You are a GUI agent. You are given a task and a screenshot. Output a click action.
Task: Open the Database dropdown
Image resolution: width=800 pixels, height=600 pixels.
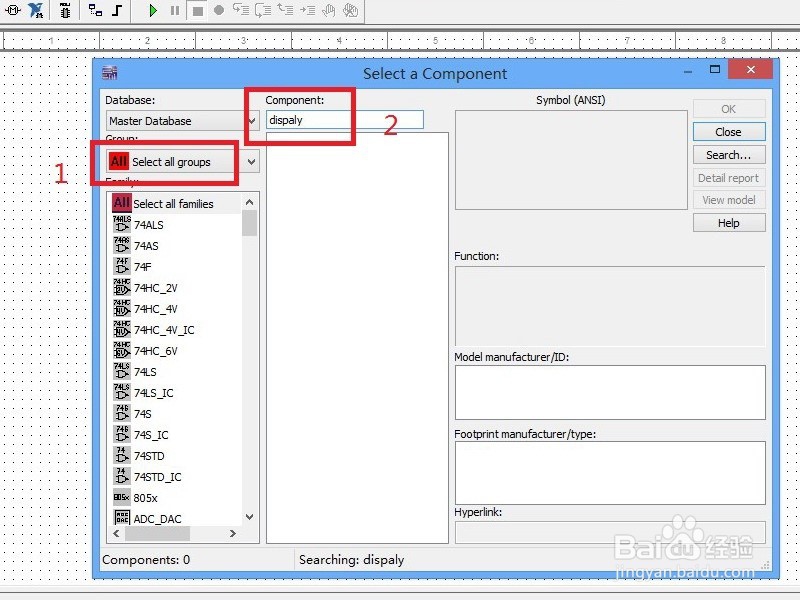[x=252, y=121]
